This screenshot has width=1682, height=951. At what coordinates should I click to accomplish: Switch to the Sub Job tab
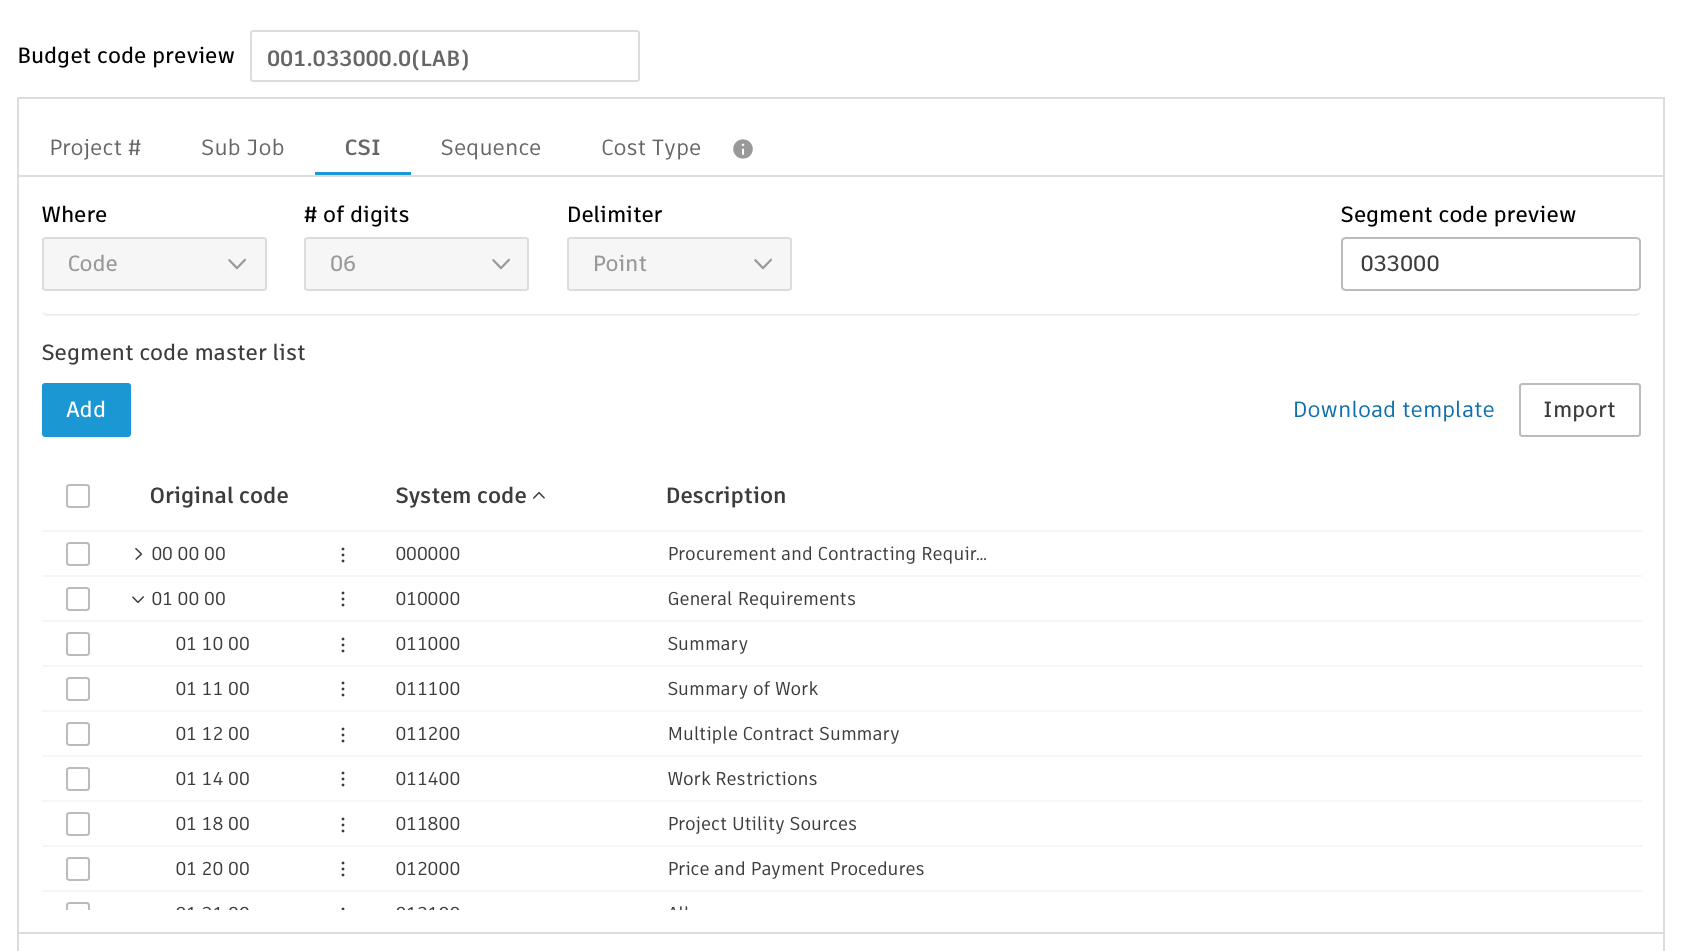click(x=242, y=148)
